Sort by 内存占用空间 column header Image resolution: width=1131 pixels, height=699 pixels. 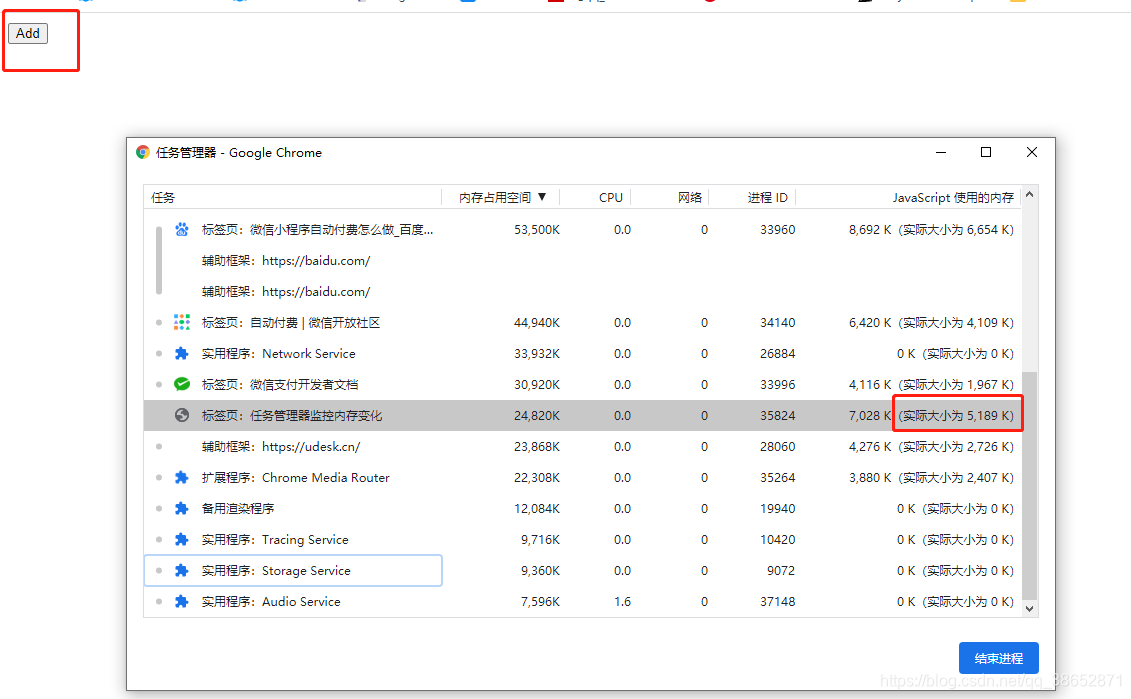[501, 198]
